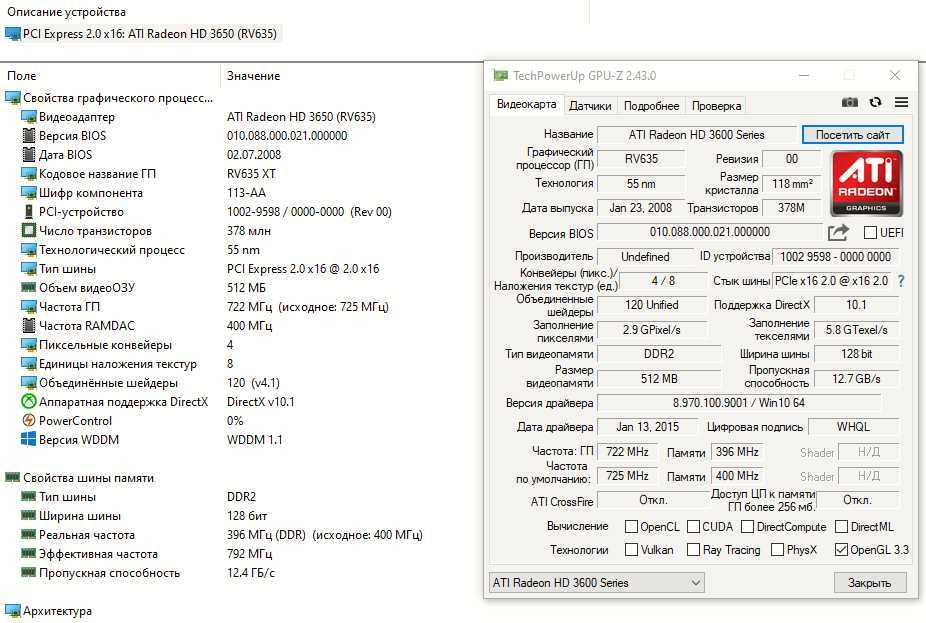Click the Эффективная частота row icon
Screen dimensions: 926x623
click(28, 553)
